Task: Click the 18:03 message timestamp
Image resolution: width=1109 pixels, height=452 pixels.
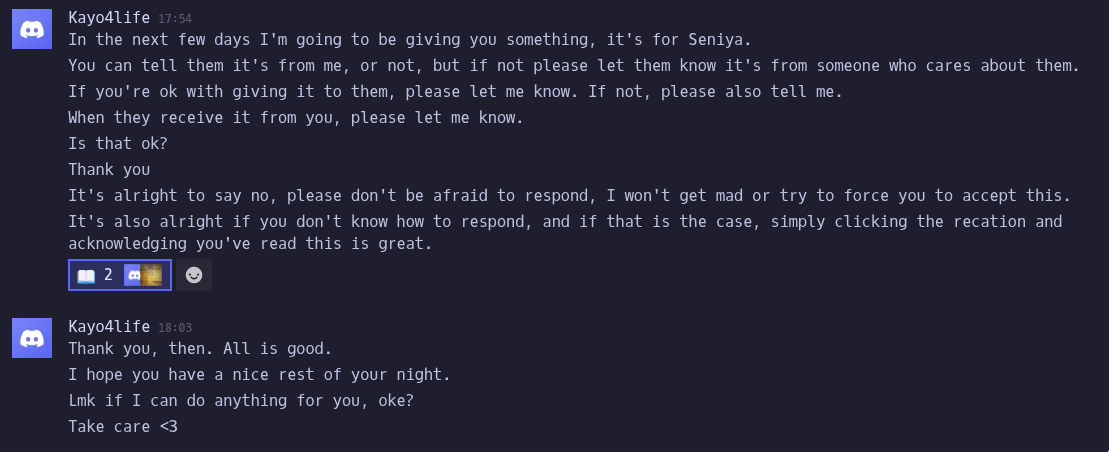Action: point(175,327)
